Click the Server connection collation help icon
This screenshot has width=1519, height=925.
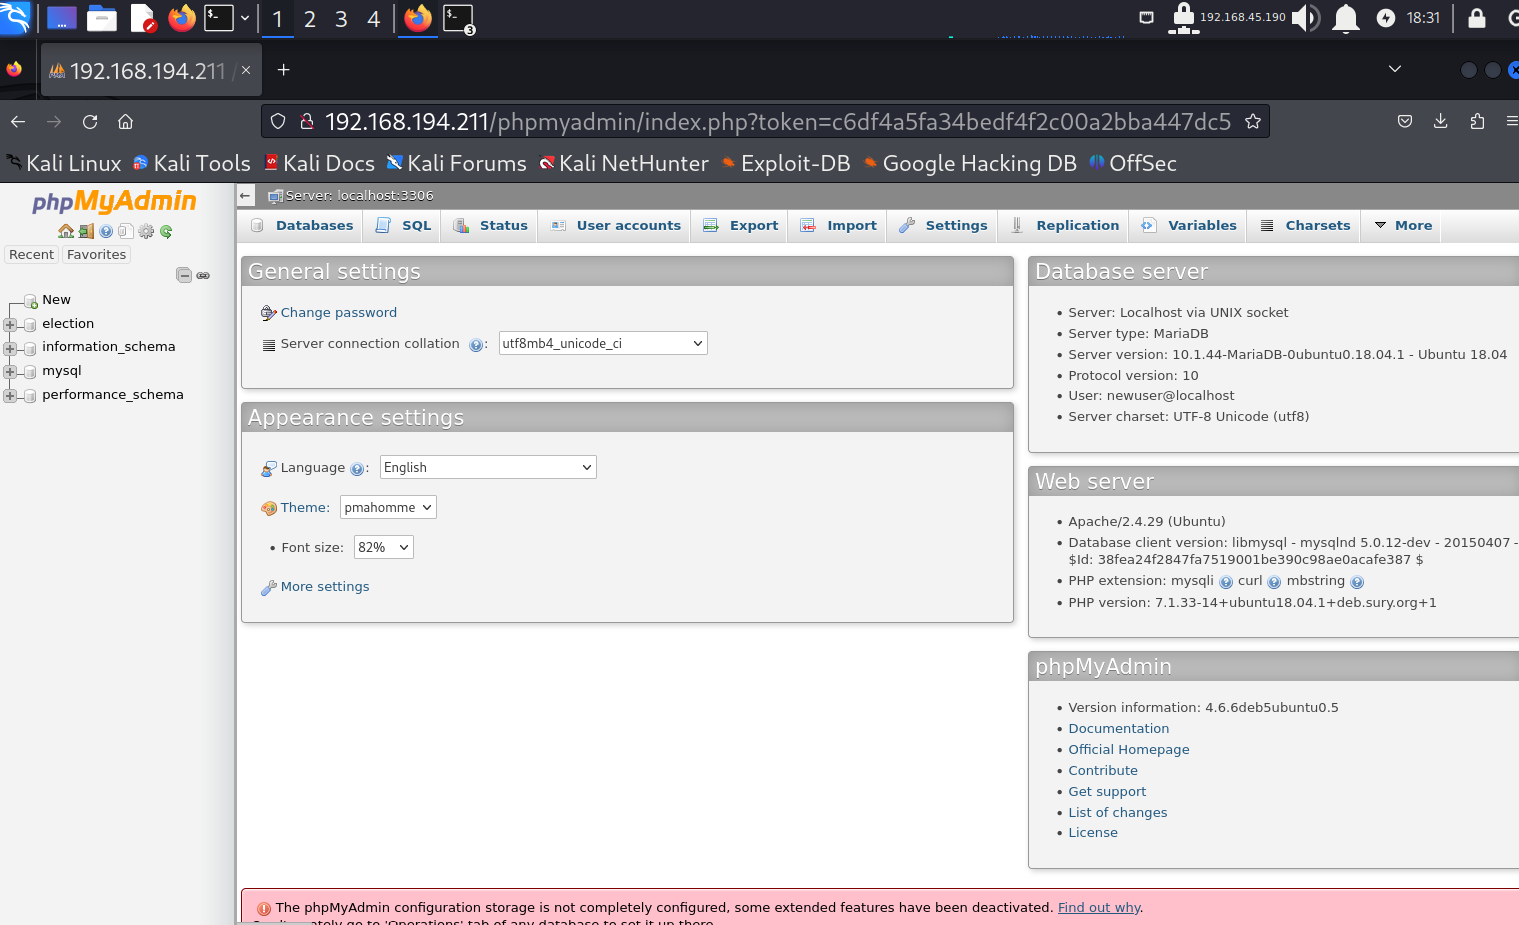(476, 345)
